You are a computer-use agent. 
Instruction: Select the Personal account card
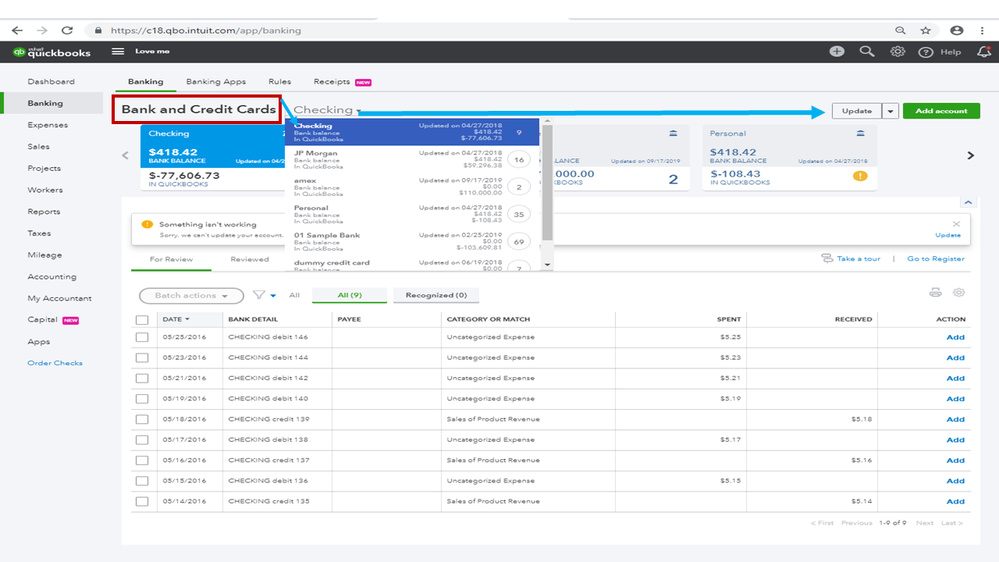click(789, 157)
